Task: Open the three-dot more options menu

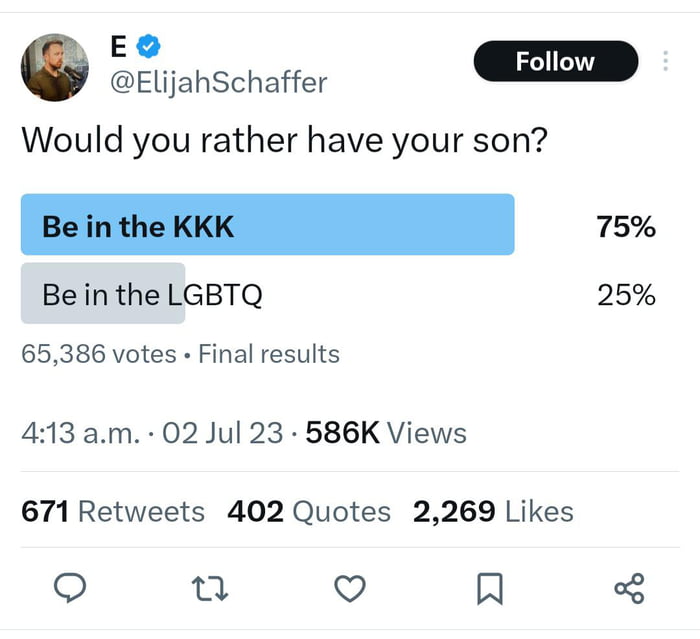Action: click(x=665, y=61)
